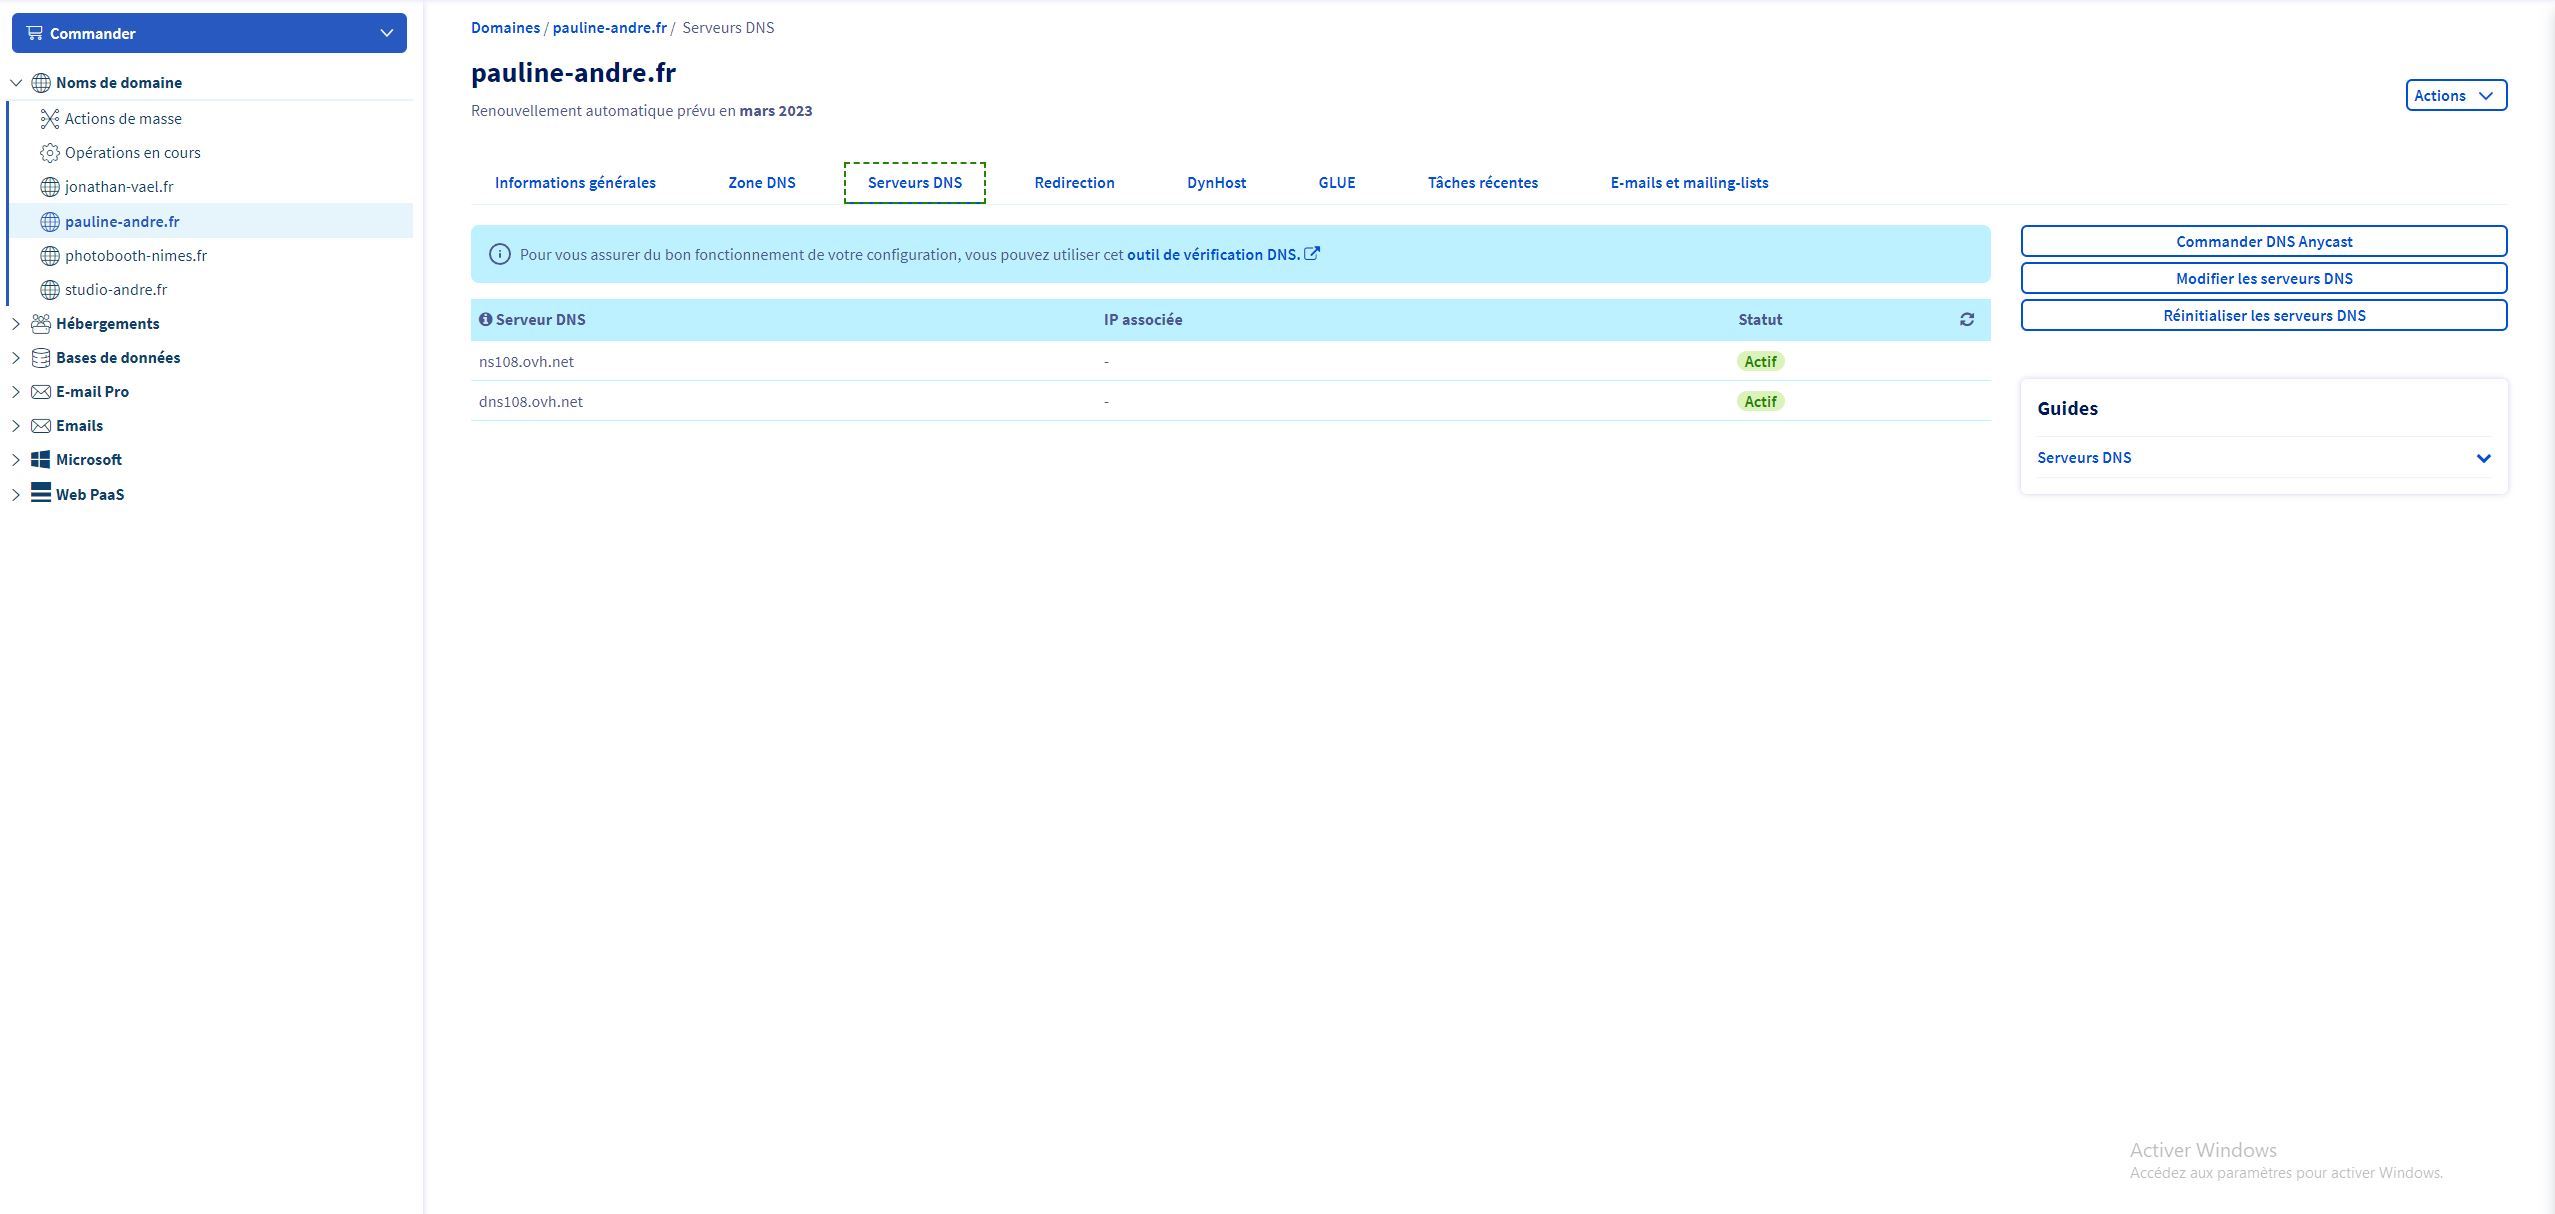Screen dimensions: 2555x1214
Task: Select photobooth-nimes.fr domain in sidebar
Action: click(136, 256)
